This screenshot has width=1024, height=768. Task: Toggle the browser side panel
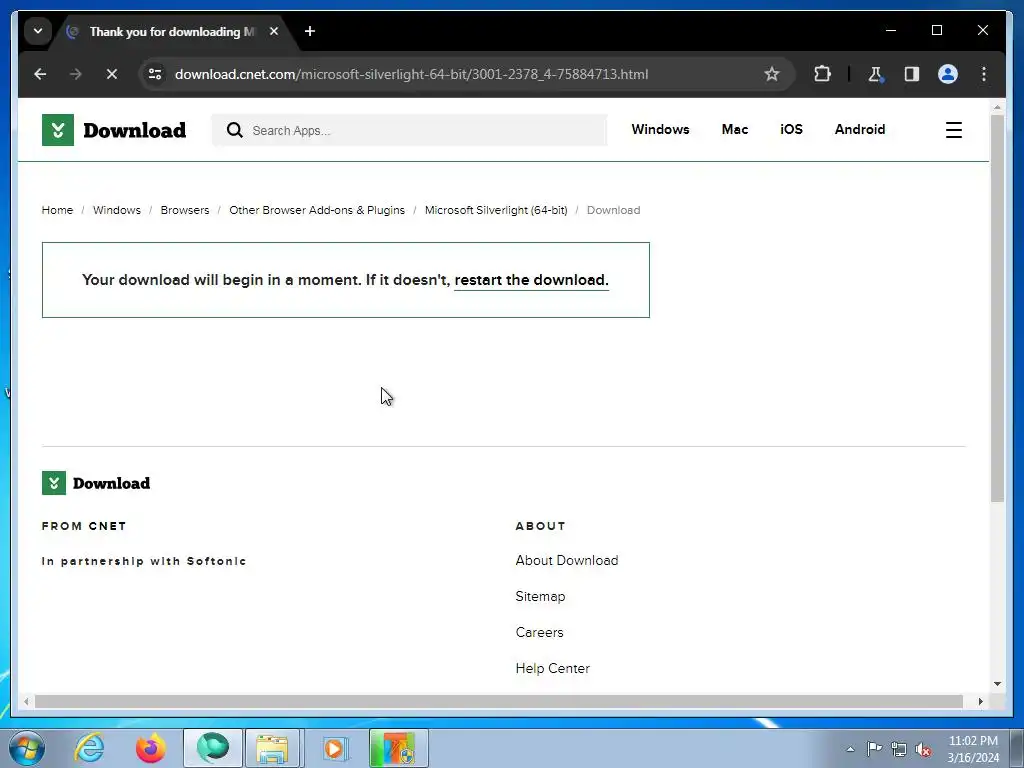[912, 74]
